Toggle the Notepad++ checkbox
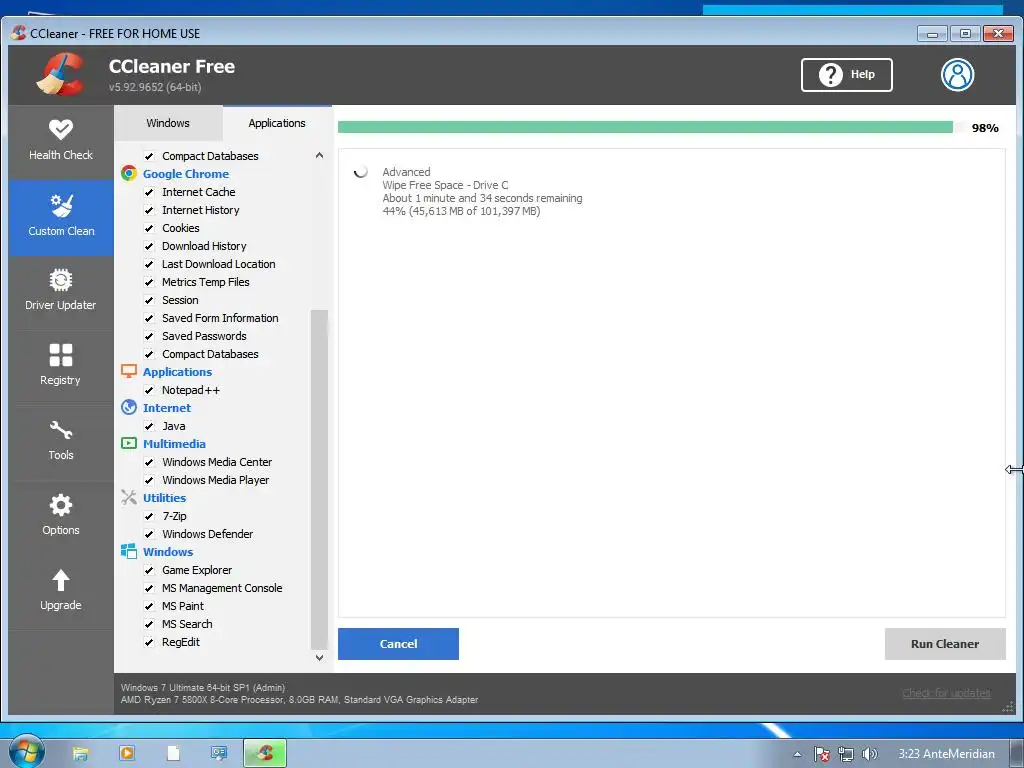Image resolution: width=1024 pixels, height=768 pixels. (149, 390)
